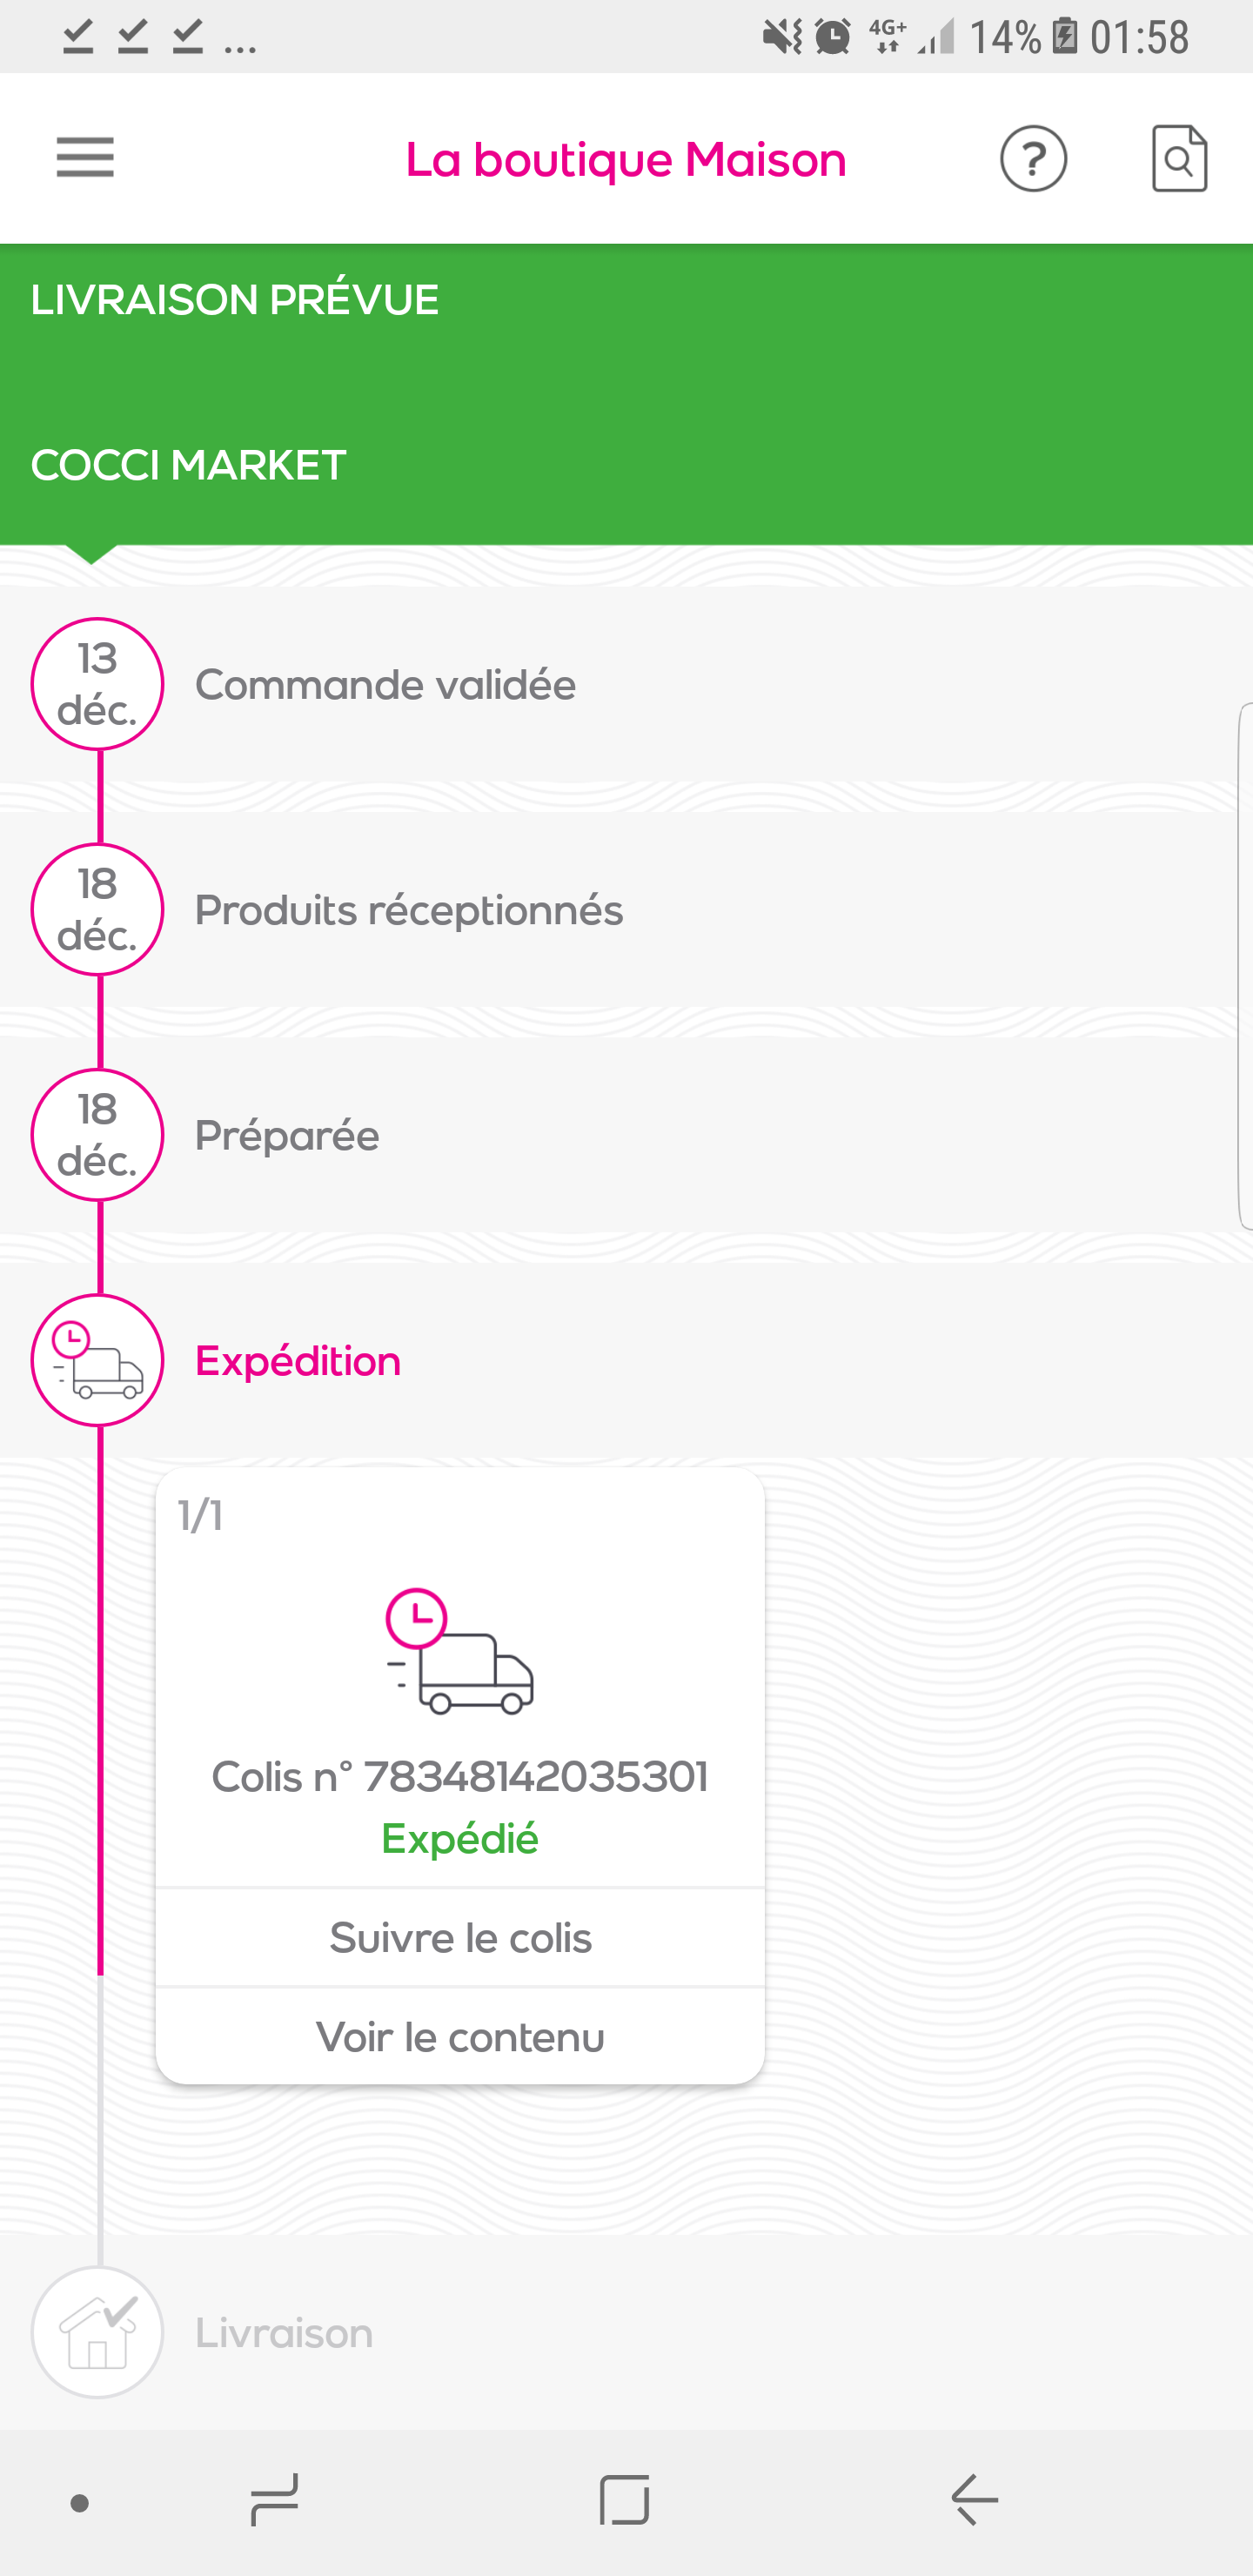This screenshot has height=2576, width=1253.
Task: Tap the Livraison prévue green banner
Action: click(x=626, y=394)
